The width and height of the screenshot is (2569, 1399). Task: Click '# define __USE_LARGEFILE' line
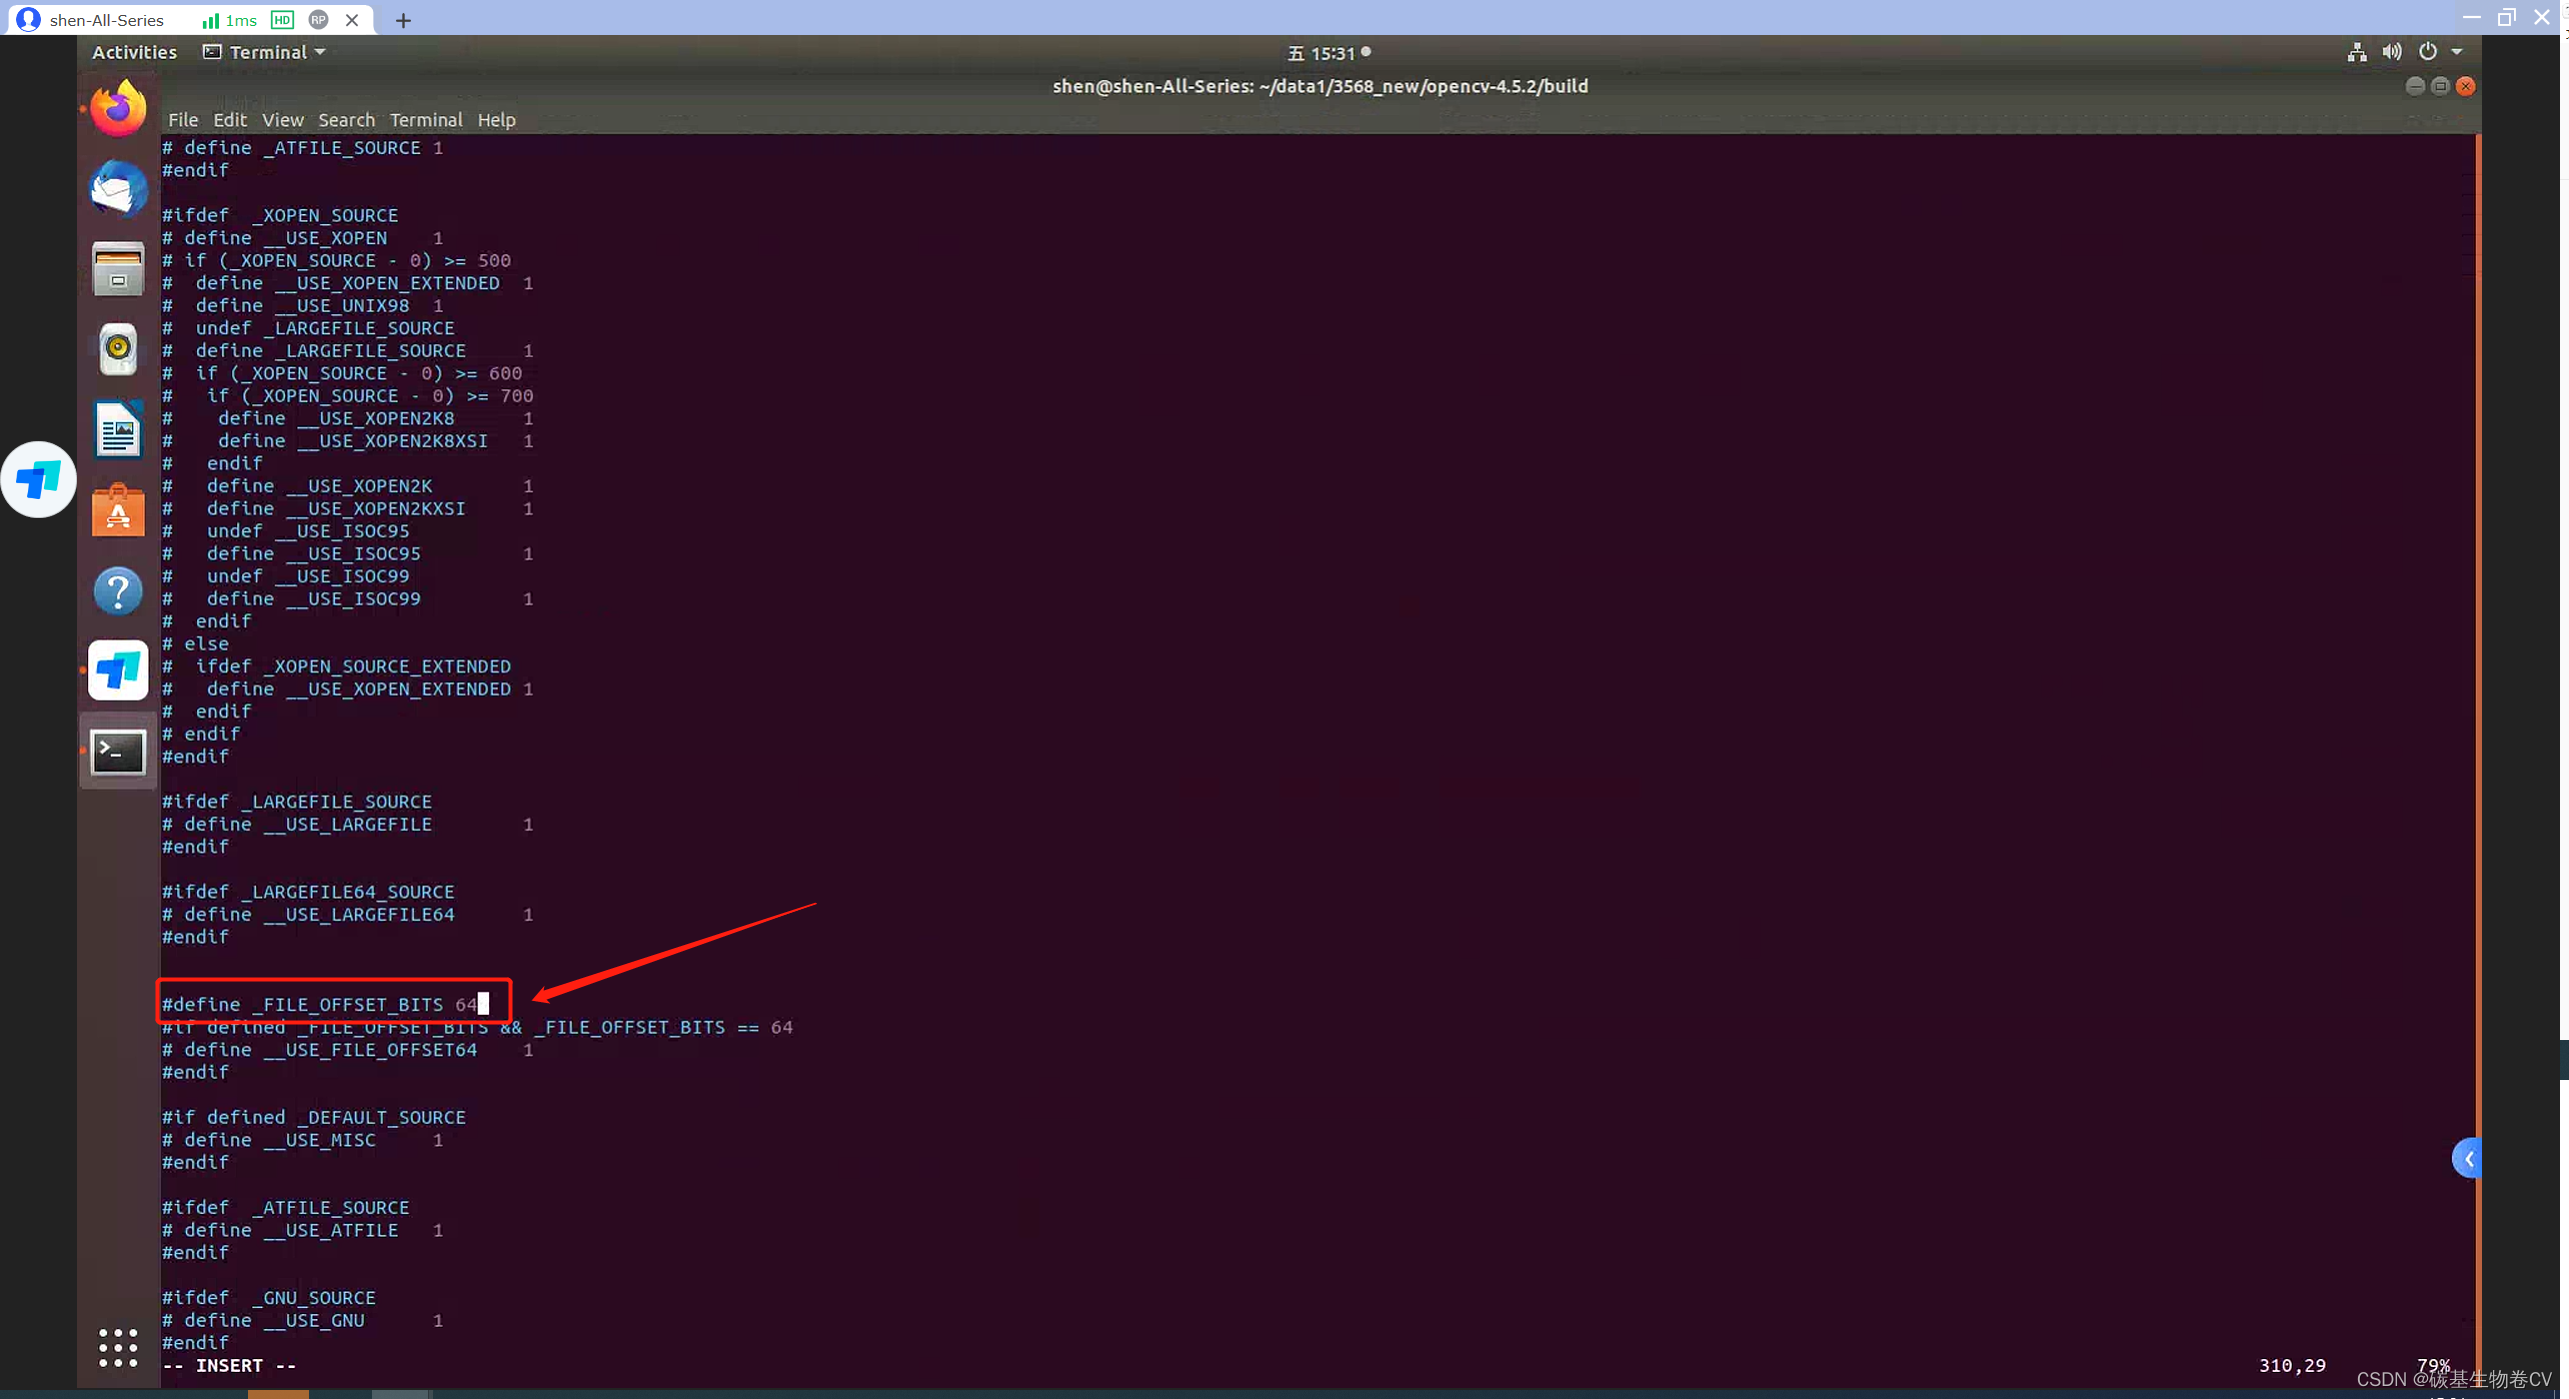347,824
